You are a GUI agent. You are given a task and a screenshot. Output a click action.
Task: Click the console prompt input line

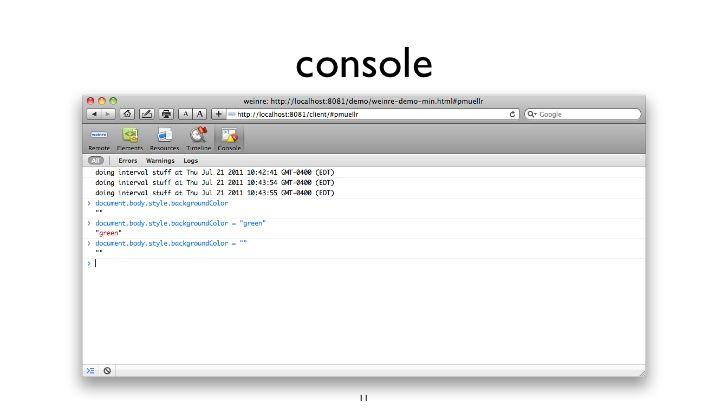(x=364, y=264)
